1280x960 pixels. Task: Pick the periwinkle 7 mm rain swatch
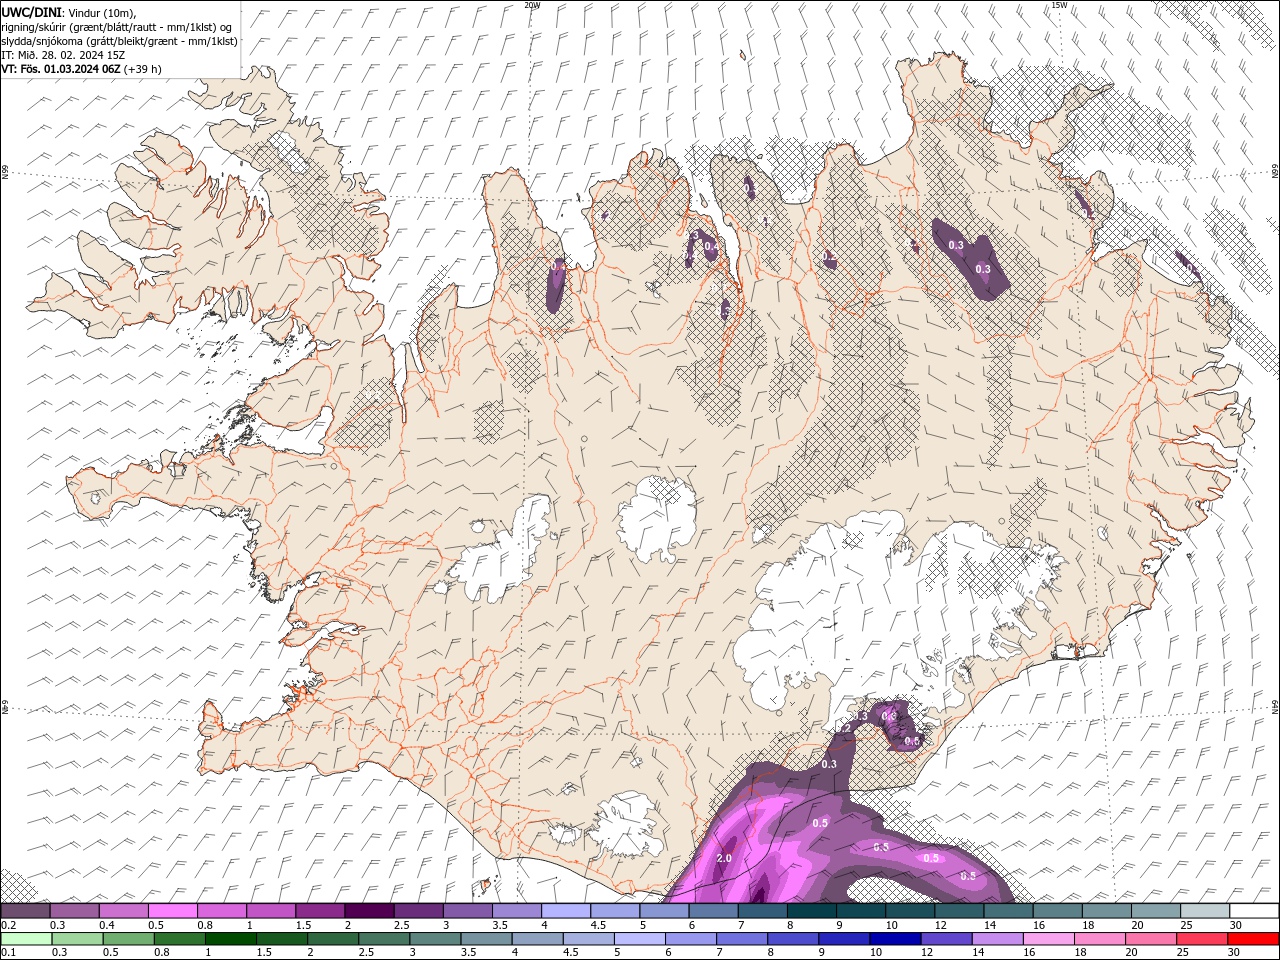(742, 939)
